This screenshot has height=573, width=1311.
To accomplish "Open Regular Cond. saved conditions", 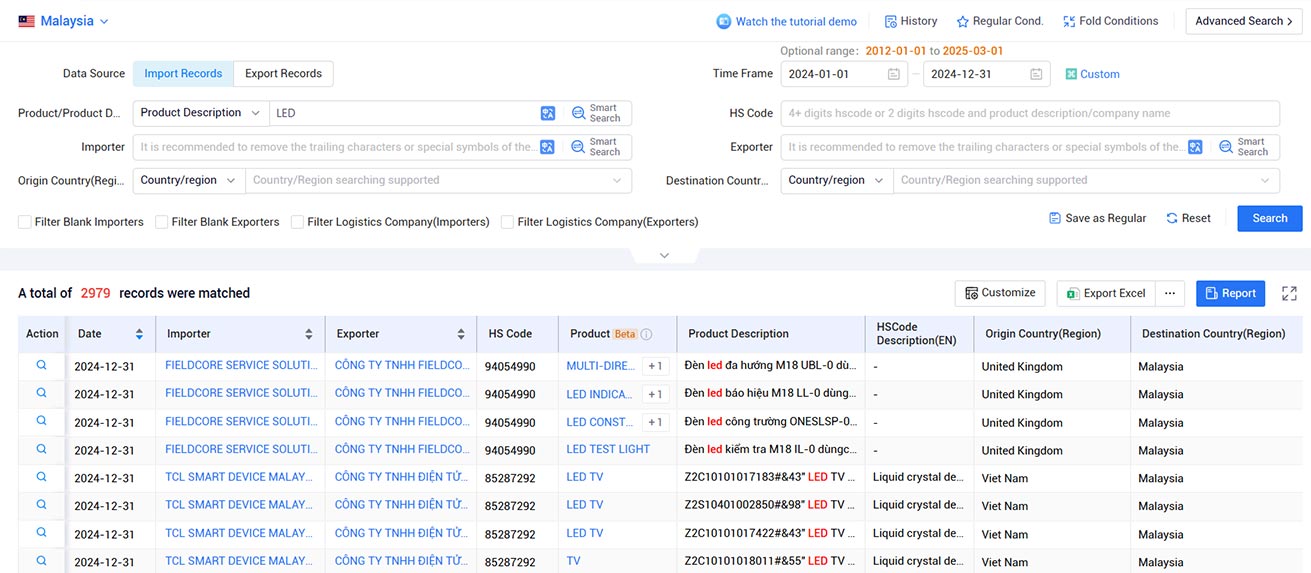I will click(x=1000, y=21).
